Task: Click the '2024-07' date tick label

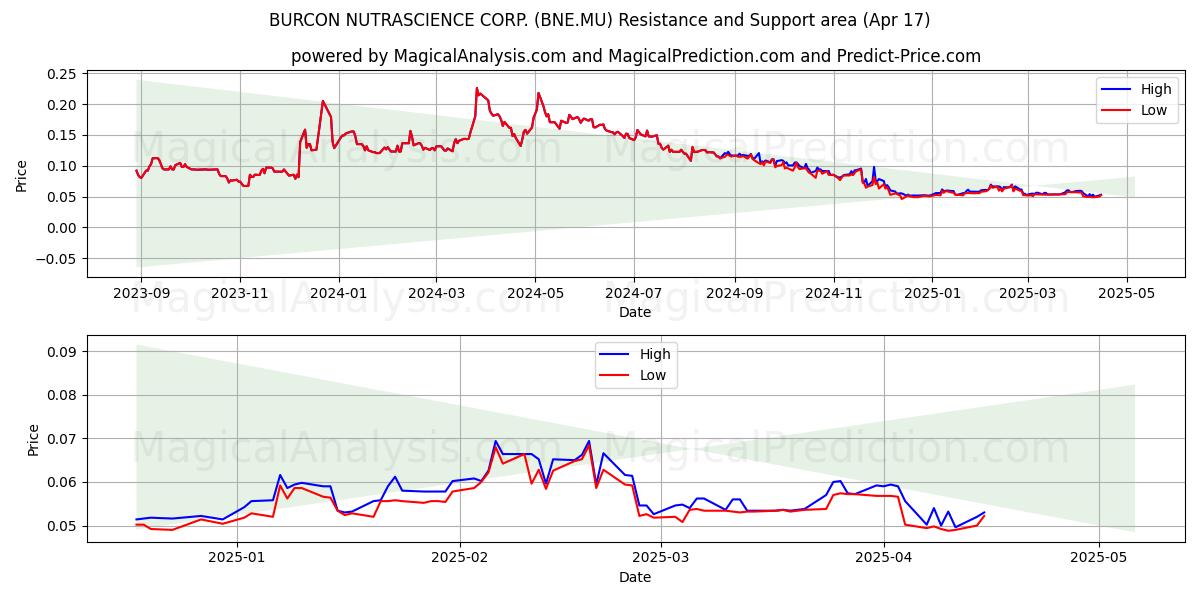Action: click(634, 294)
